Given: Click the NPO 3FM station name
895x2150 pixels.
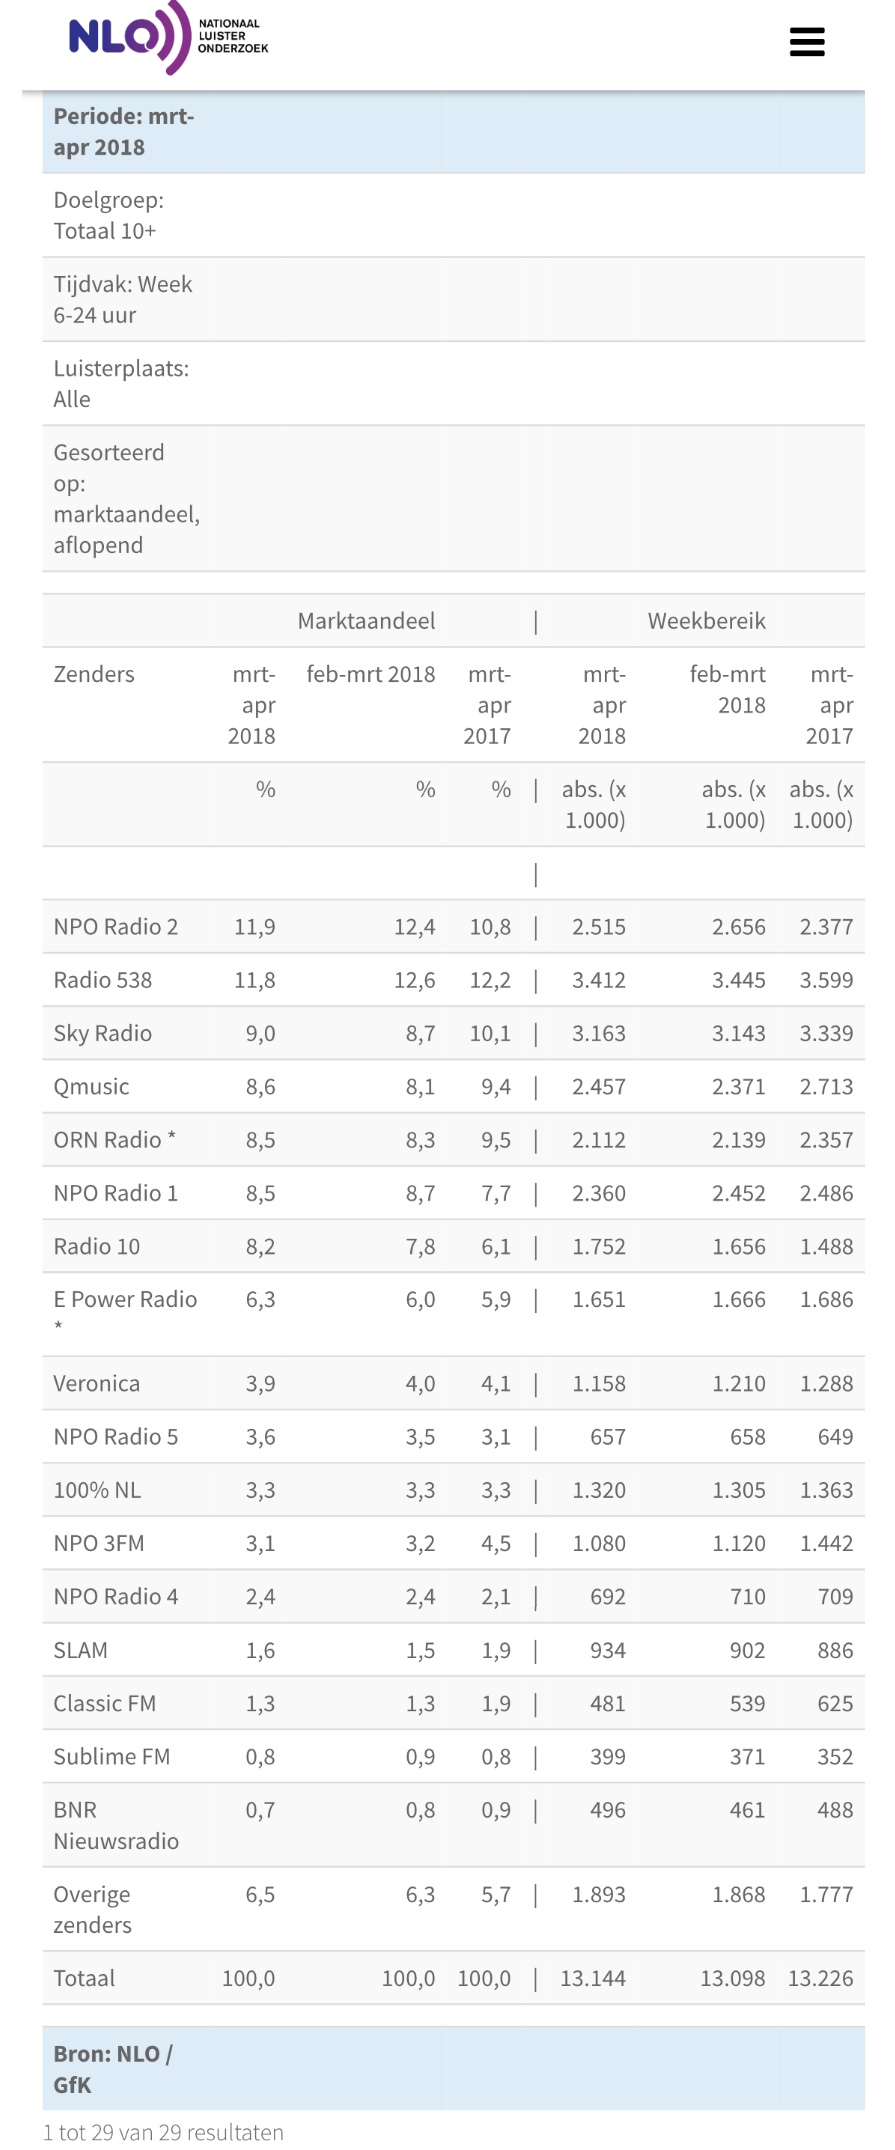Looking at the screenshot, I should click(99, 1544).
